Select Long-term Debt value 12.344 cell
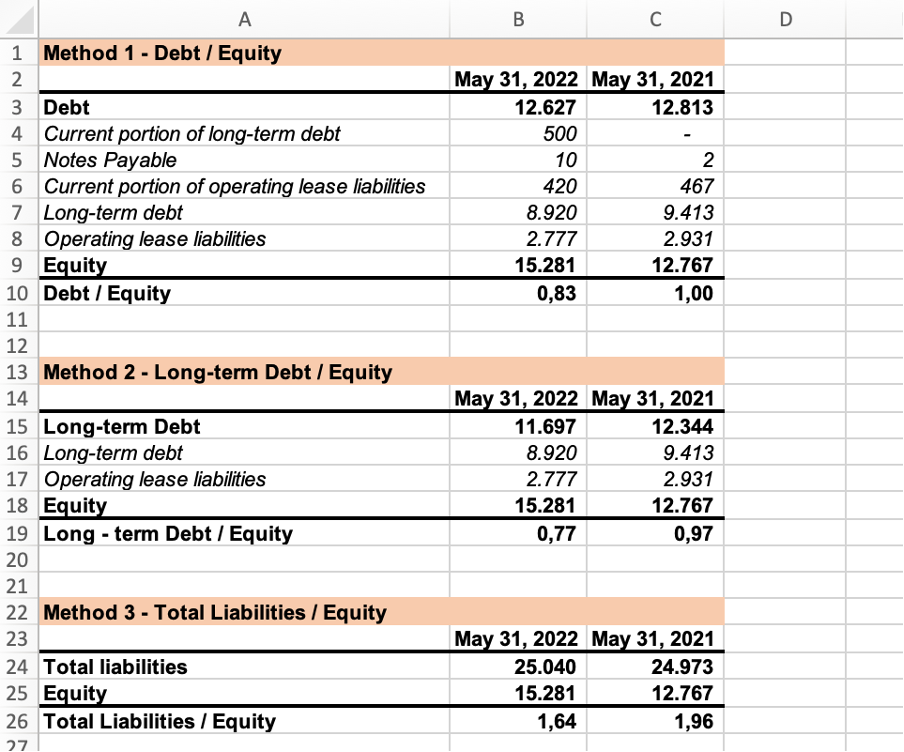Viewport: 904px width, 752px height. pyautogui.click(x=680, y=426)
